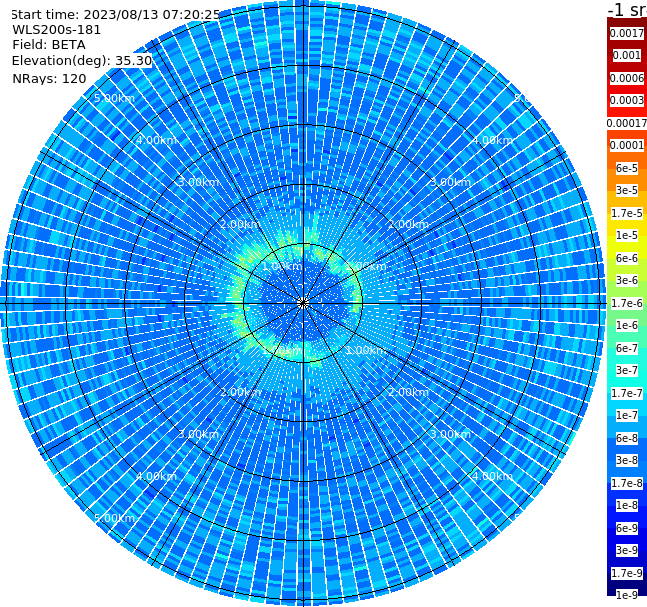Click the 6e-5 colorbar label
The image size is (647, 607).
point(627,168)
